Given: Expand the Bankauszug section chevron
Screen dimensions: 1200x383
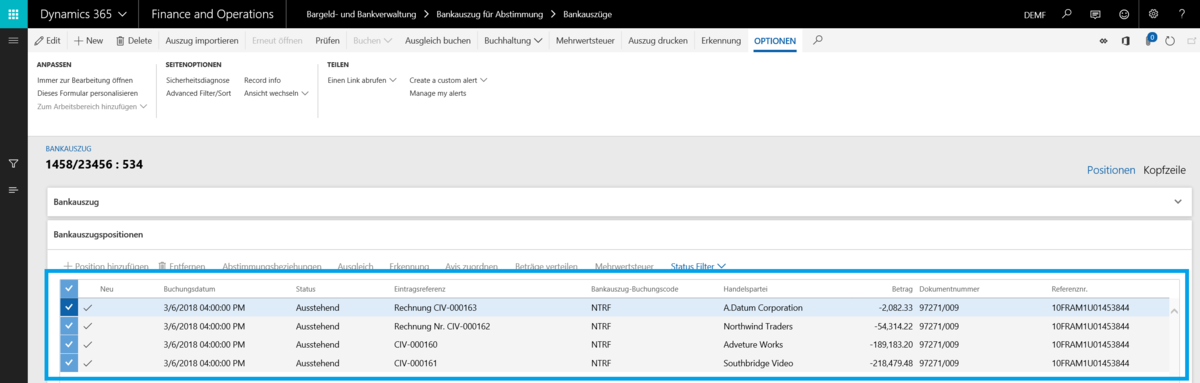Looking at the screenshot, I should click(1177, 202).
